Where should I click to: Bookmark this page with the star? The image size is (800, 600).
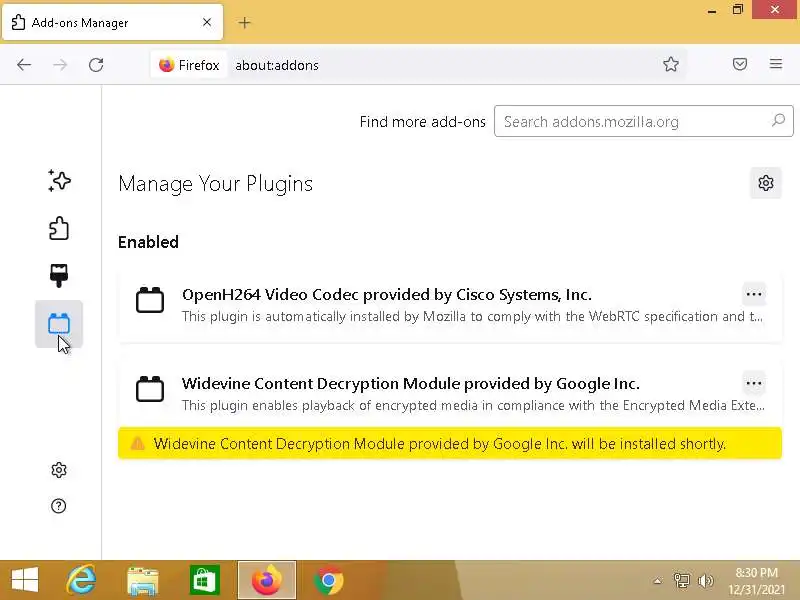click(671, 64)
